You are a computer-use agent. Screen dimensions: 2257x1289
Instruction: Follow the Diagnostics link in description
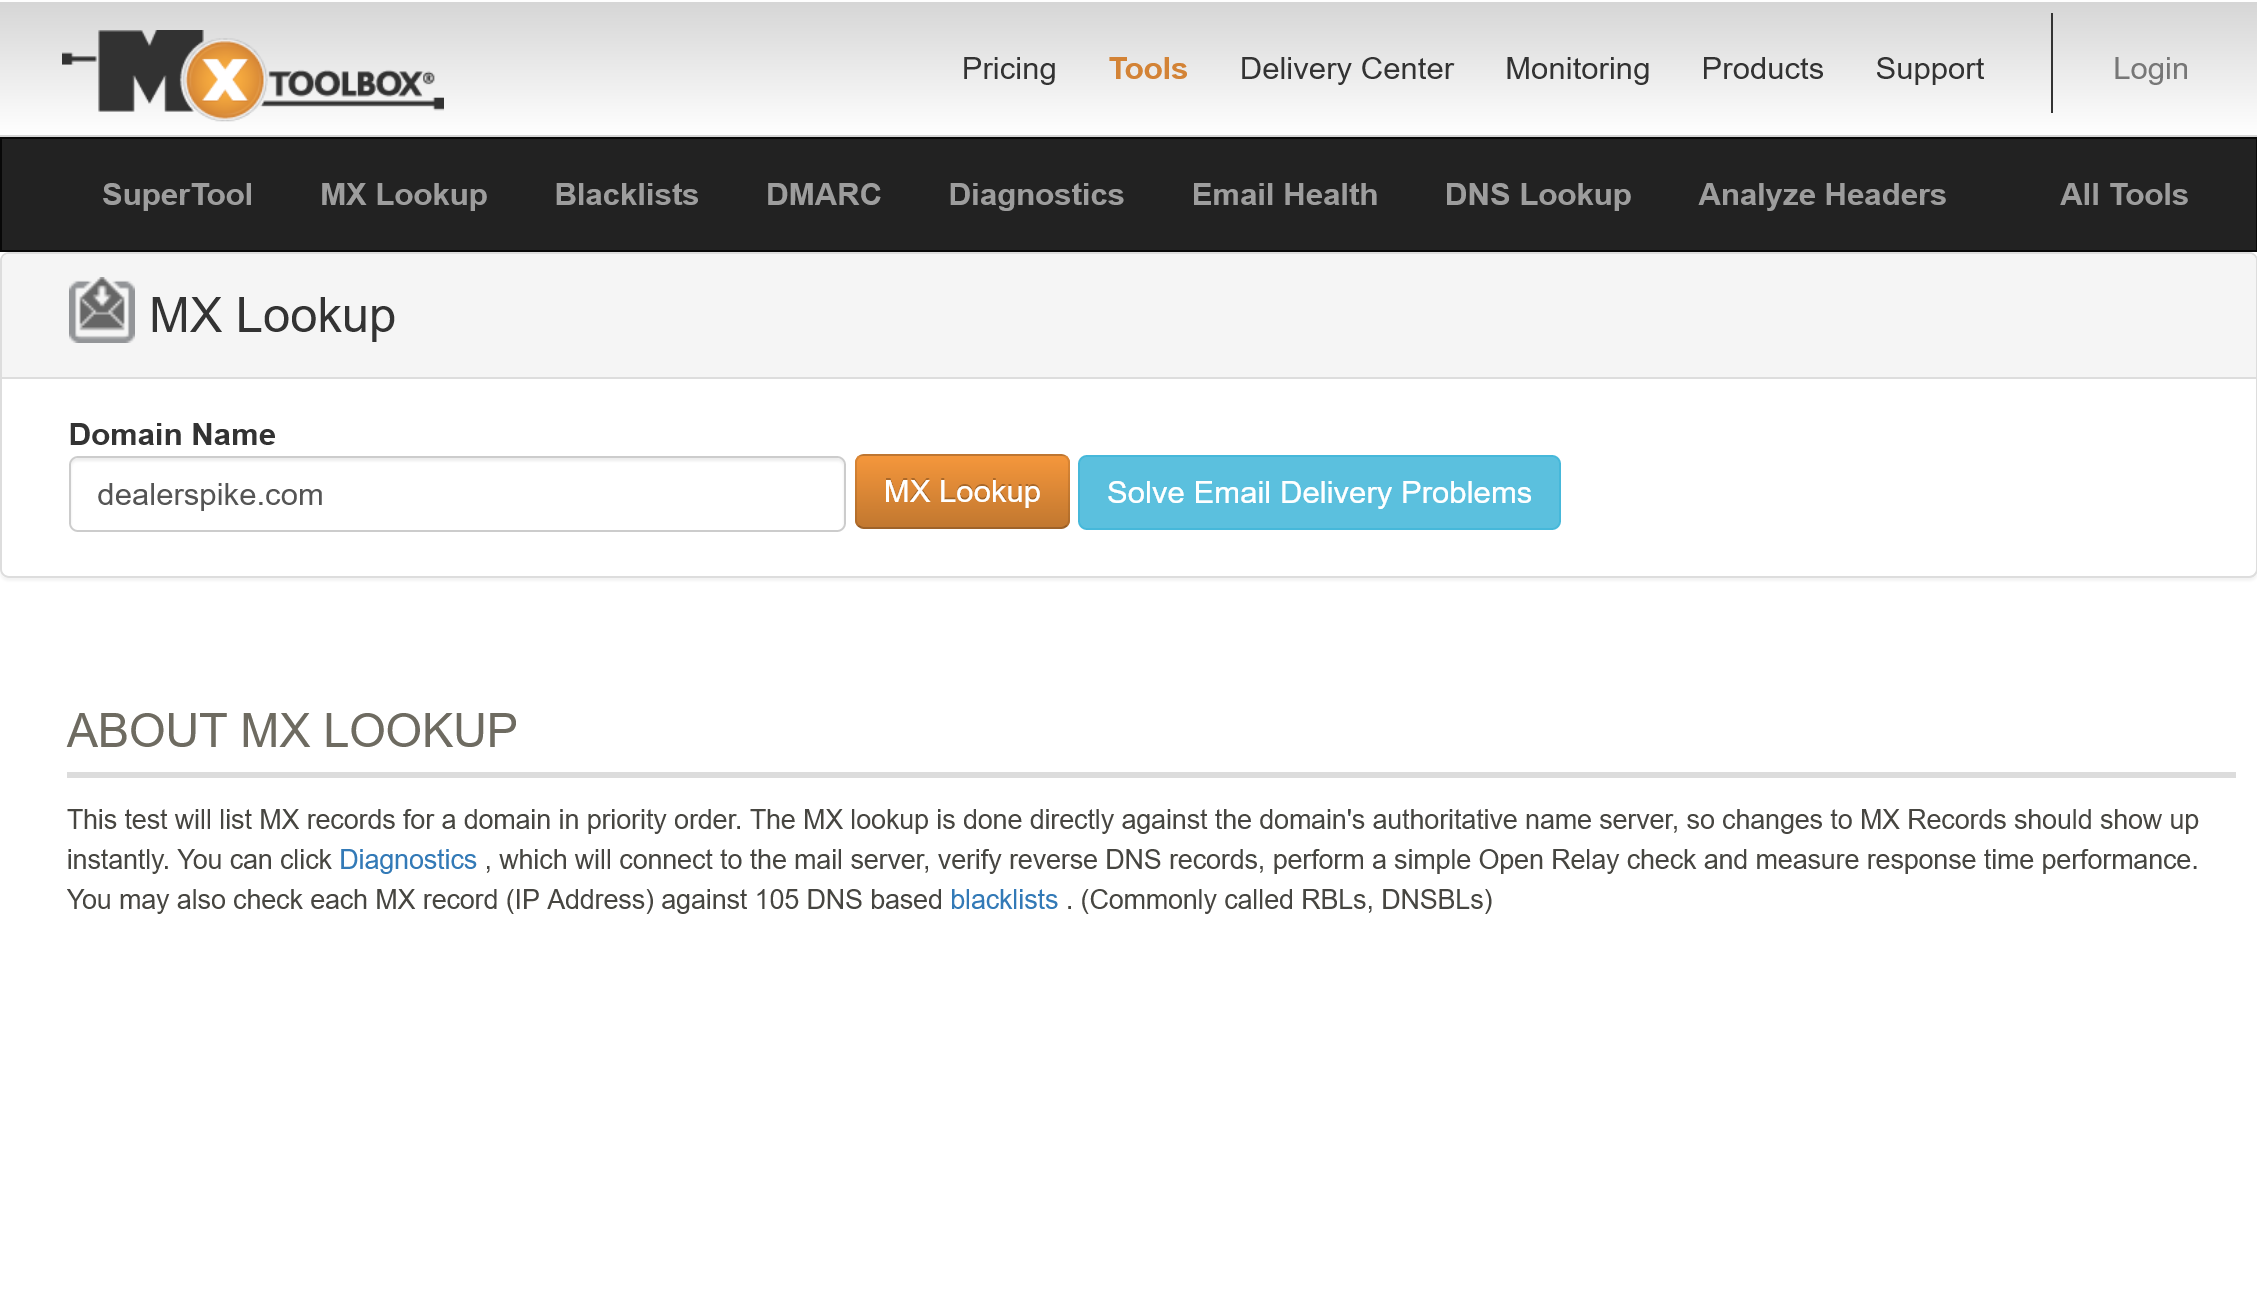point(408,859)
